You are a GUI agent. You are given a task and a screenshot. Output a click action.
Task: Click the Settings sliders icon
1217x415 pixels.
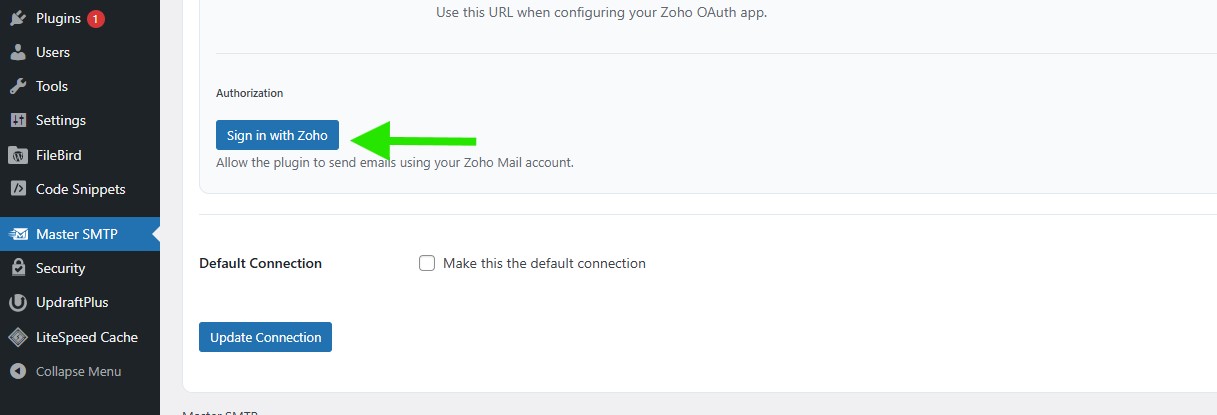pos(18,120)
